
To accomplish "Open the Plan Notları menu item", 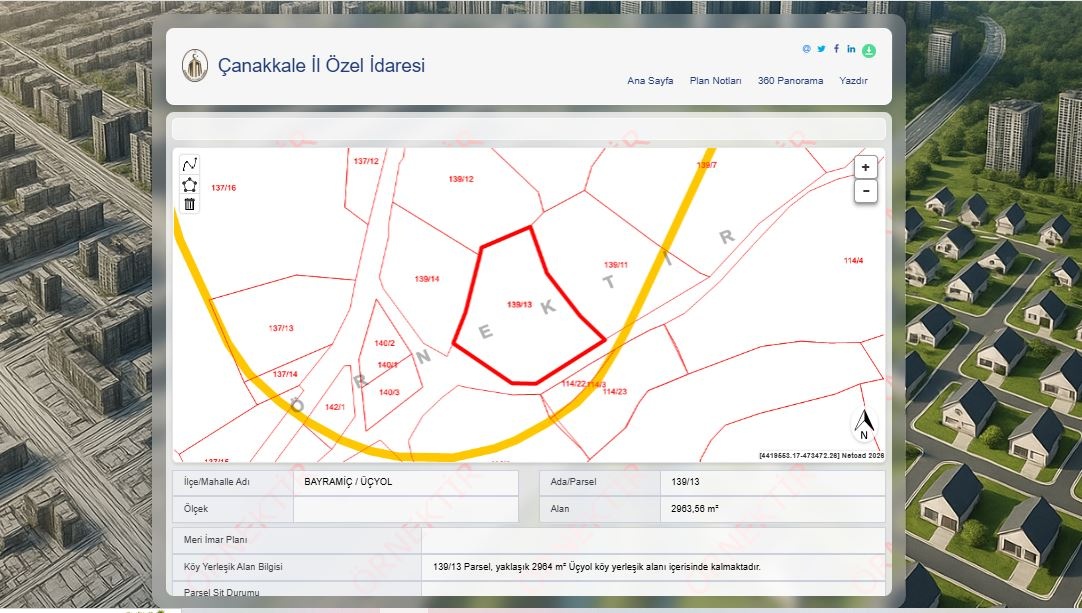I will 716,81.
